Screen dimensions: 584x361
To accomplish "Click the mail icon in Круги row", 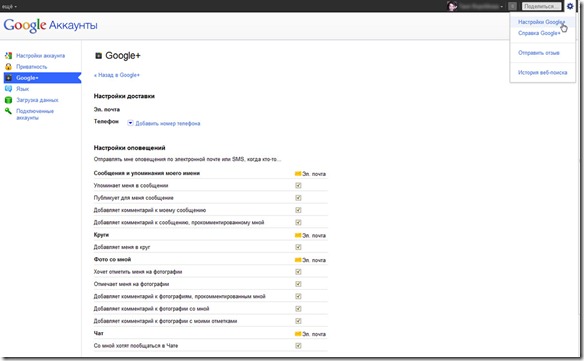I will click(x=298, y=235).
